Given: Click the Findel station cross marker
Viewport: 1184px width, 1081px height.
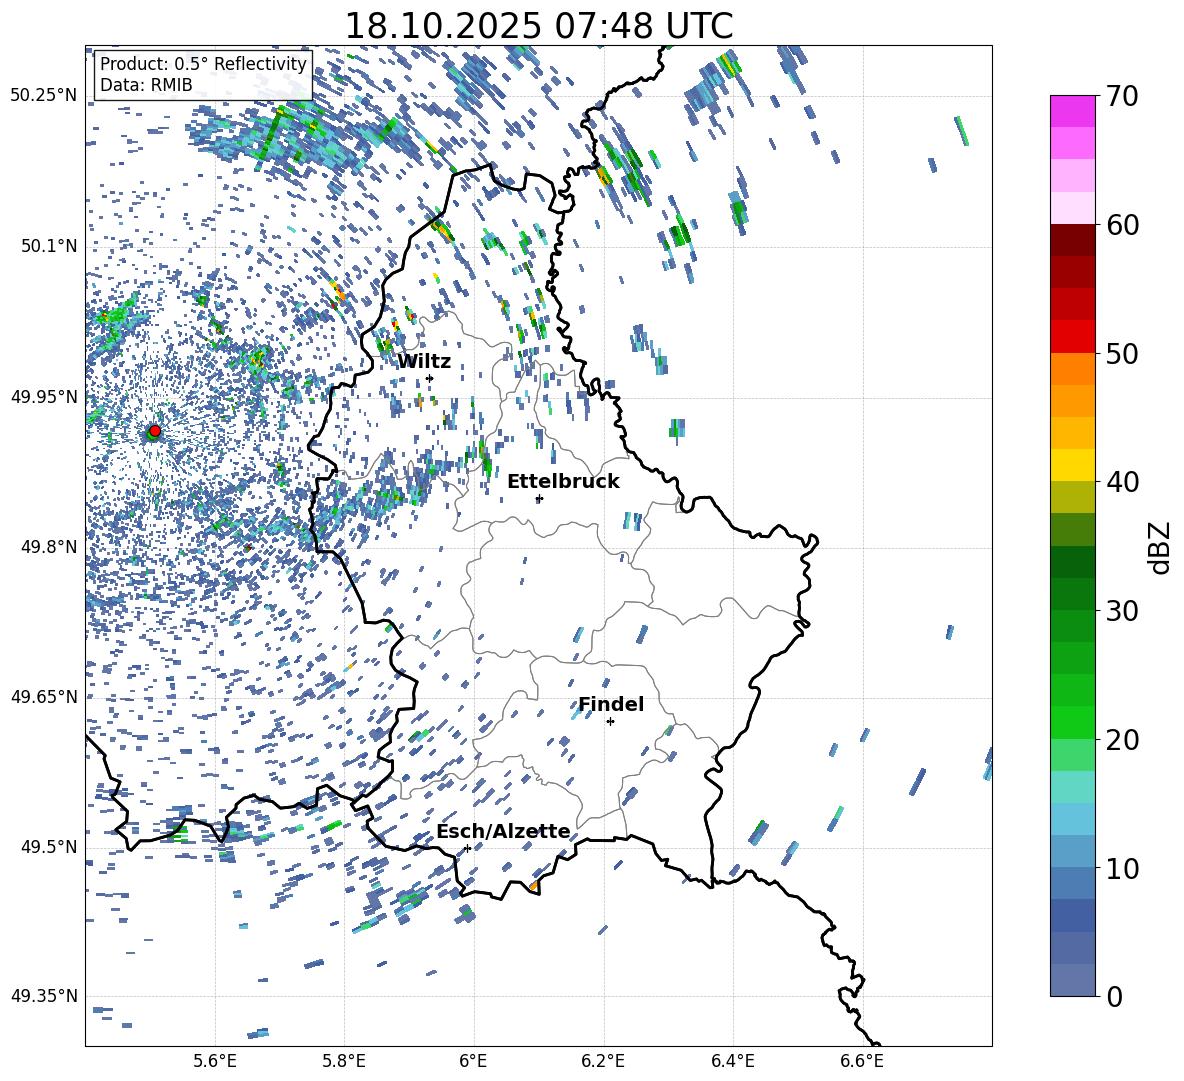Looking at the screenshot, I should click(x=610, y=722).
